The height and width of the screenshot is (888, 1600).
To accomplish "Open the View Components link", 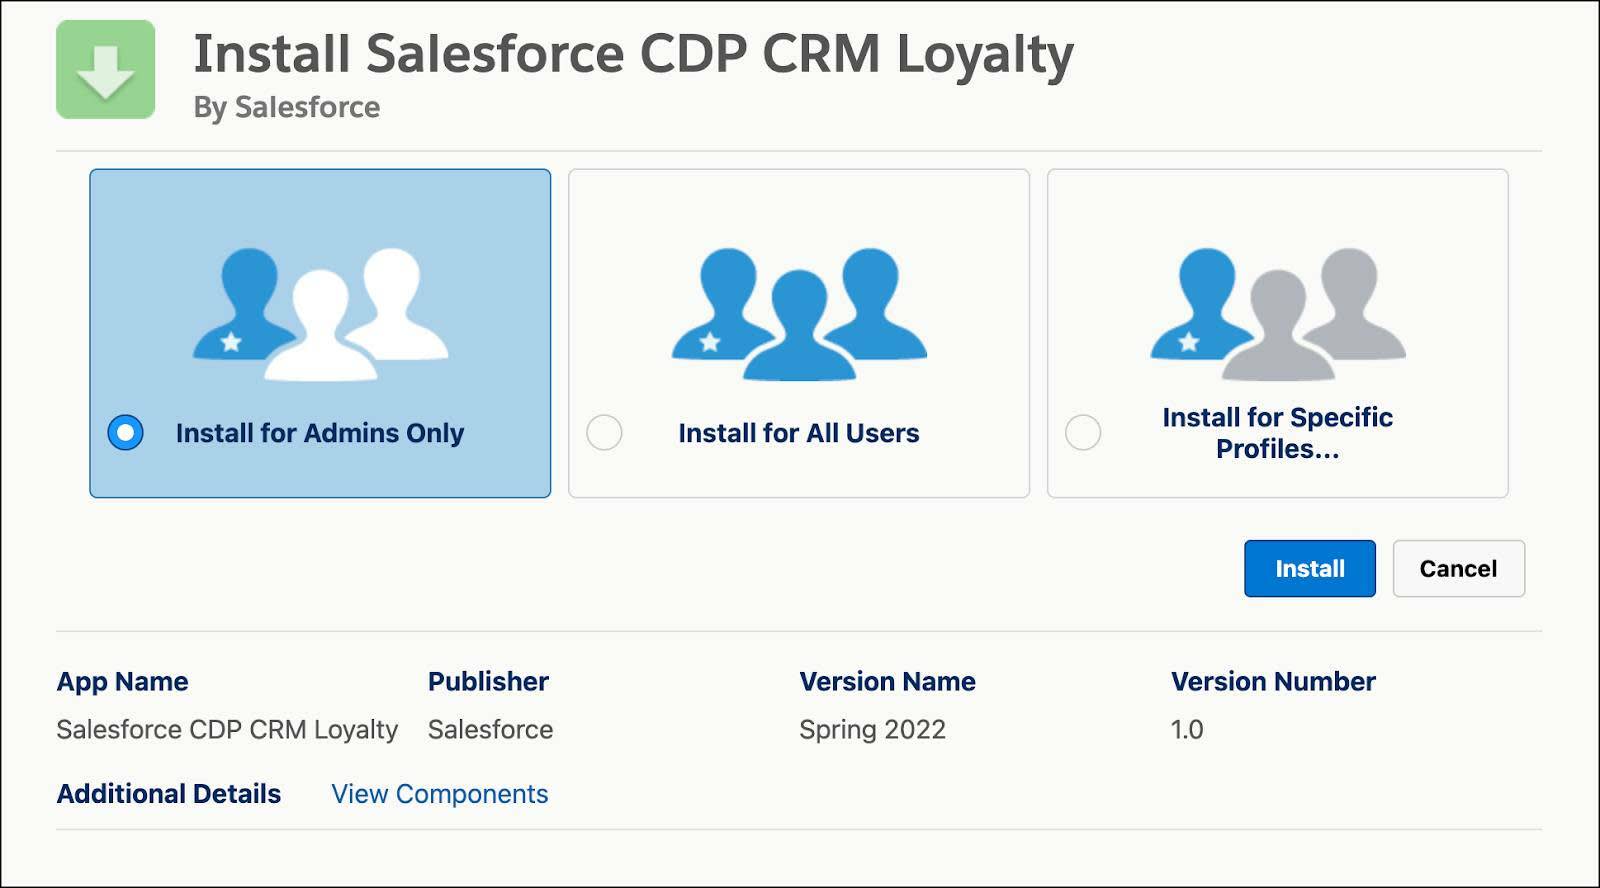I will [x=439, y=794].
